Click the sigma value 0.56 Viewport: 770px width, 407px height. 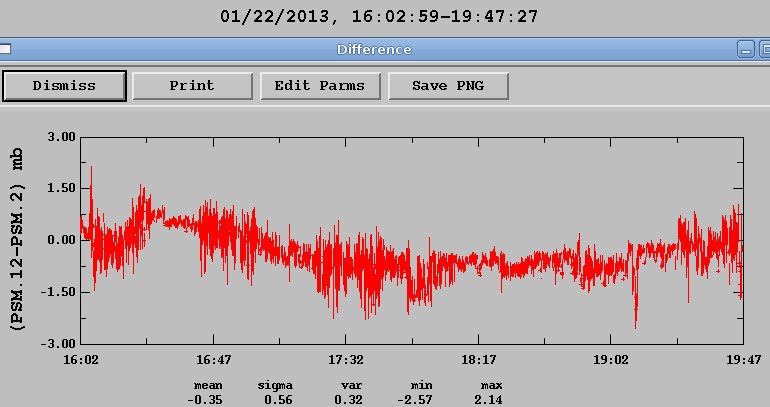point(278,400)
